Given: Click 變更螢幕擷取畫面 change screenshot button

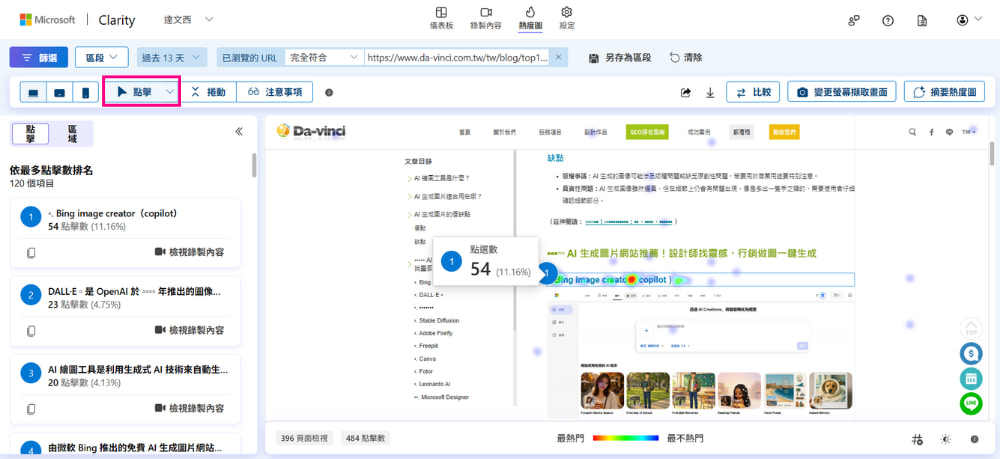Looking at the screenshot, I should point(842,92).
